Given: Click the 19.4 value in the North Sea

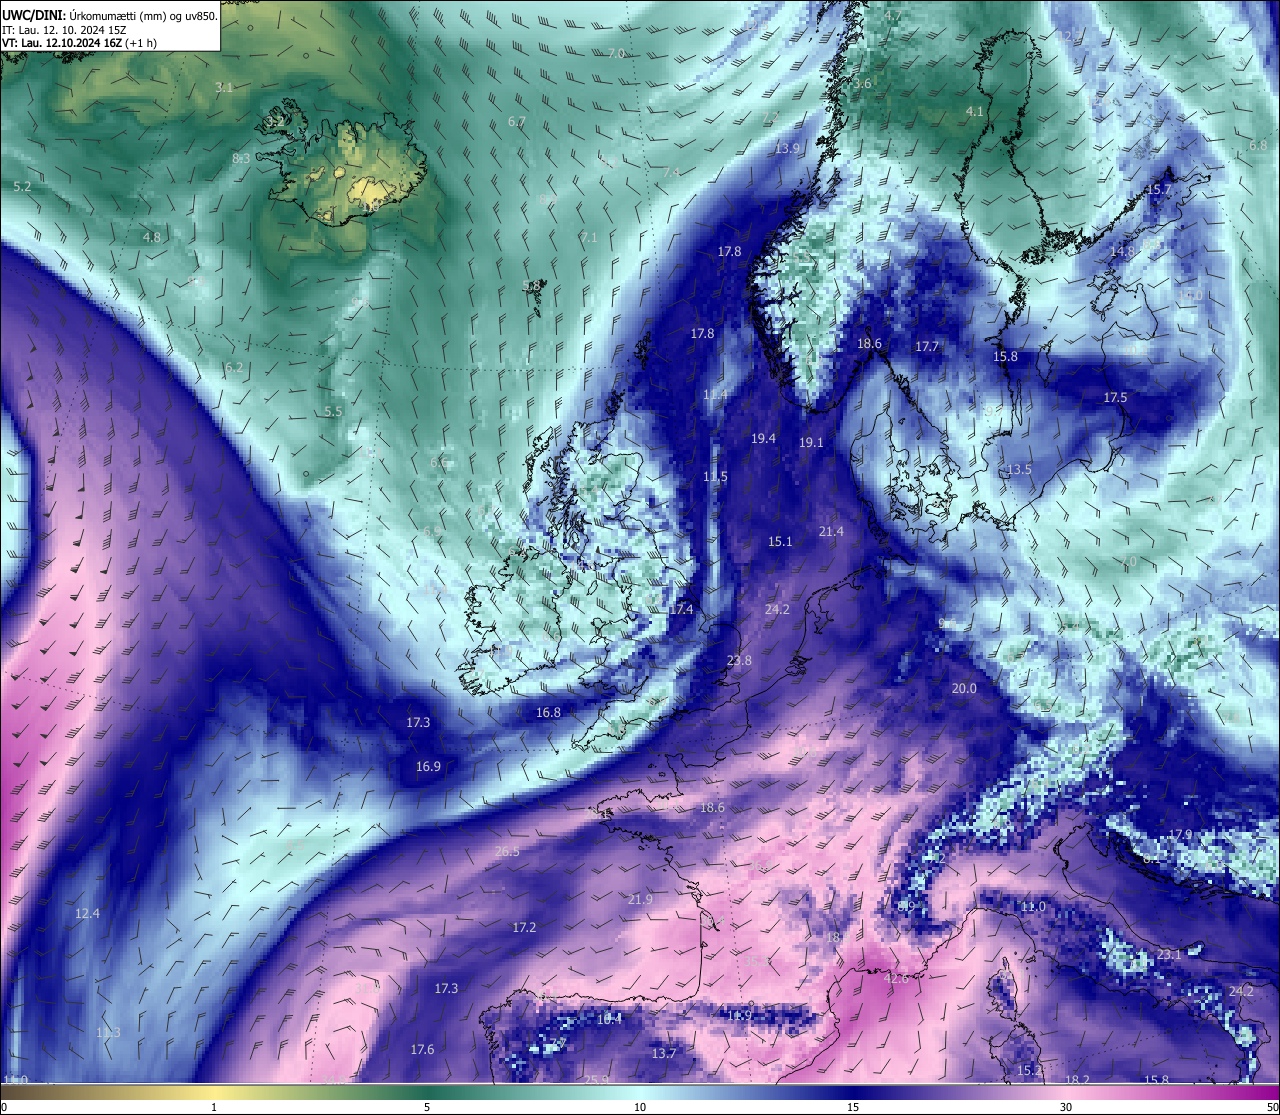Looking at the screenshot, I should (x=763, y=439).
